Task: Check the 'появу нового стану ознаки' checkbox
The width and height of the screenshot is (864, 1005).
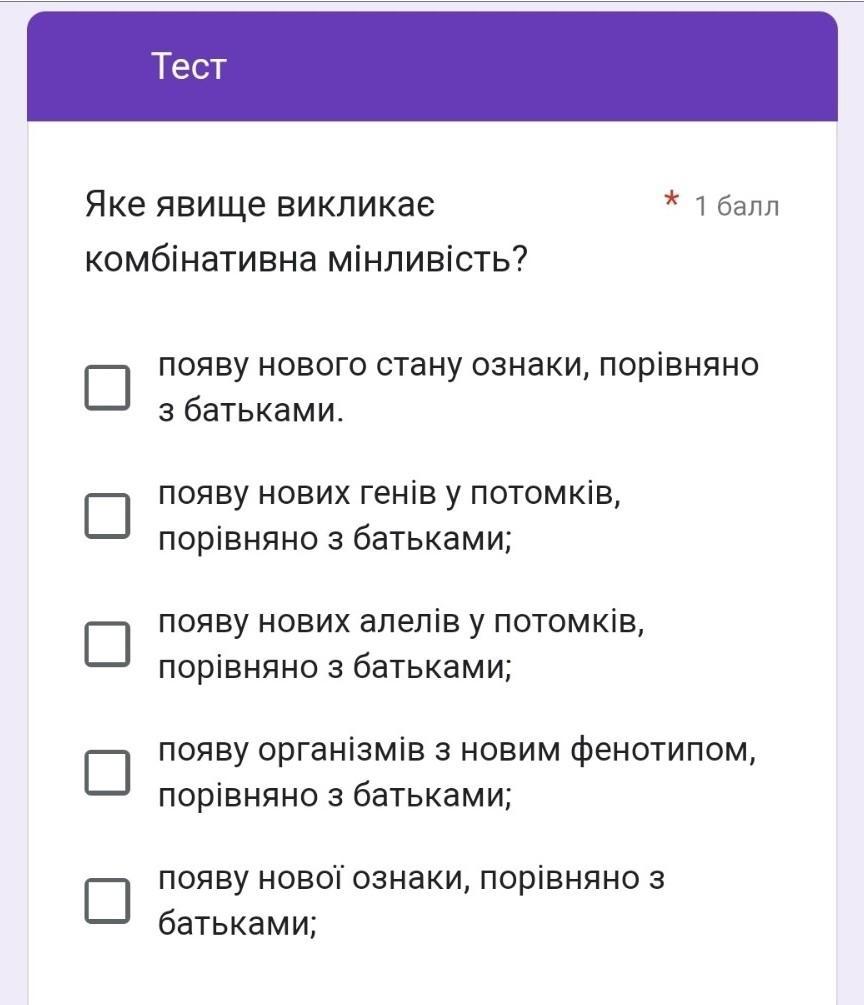Action: [107, 388]
